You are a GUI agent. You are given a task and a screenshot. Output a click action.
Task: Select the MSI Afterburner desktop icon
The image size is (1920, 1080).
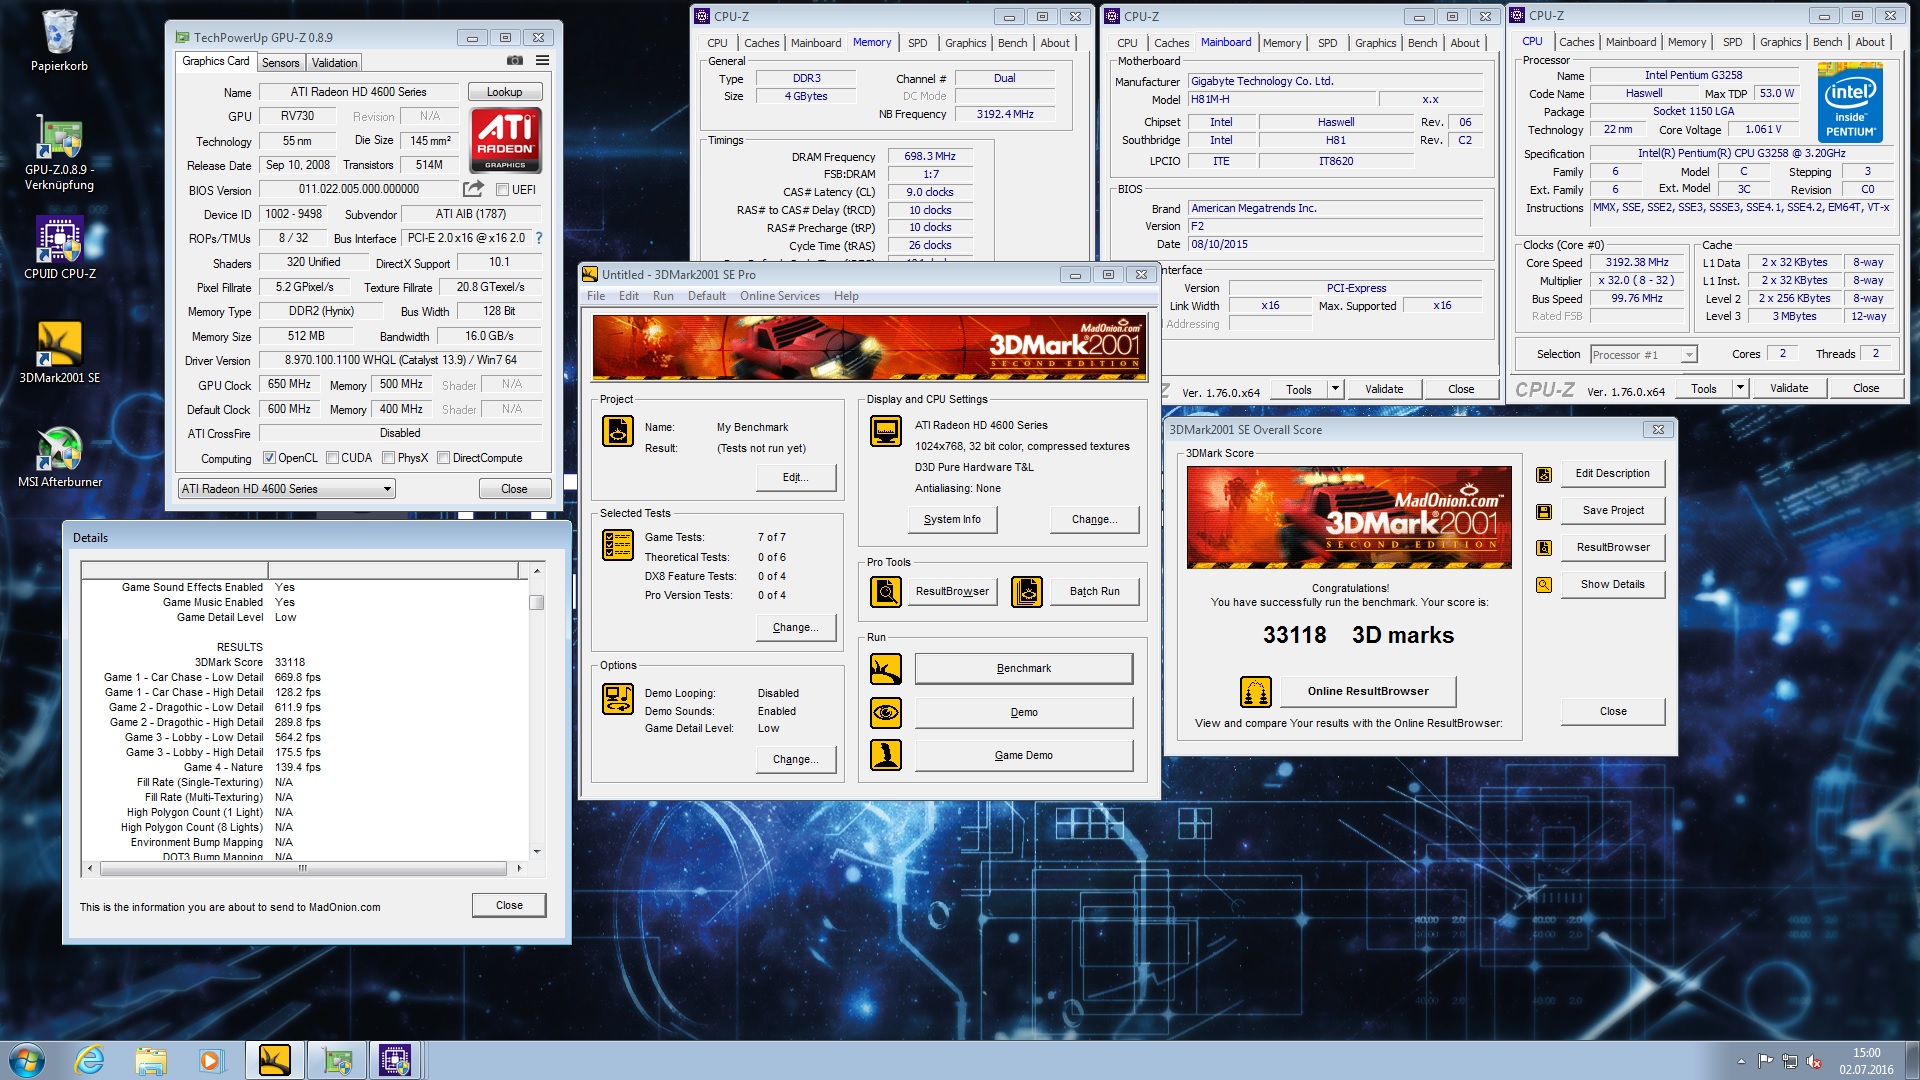point(59,456)
